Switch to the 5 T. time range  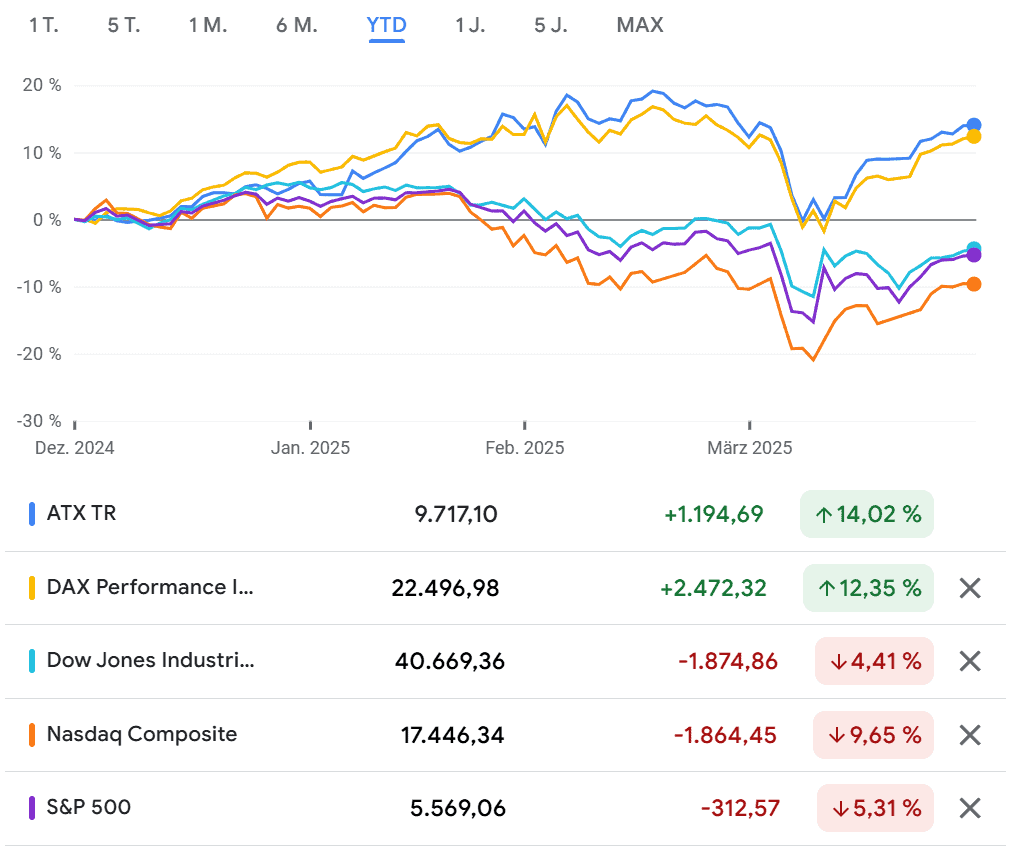point(124,25)
